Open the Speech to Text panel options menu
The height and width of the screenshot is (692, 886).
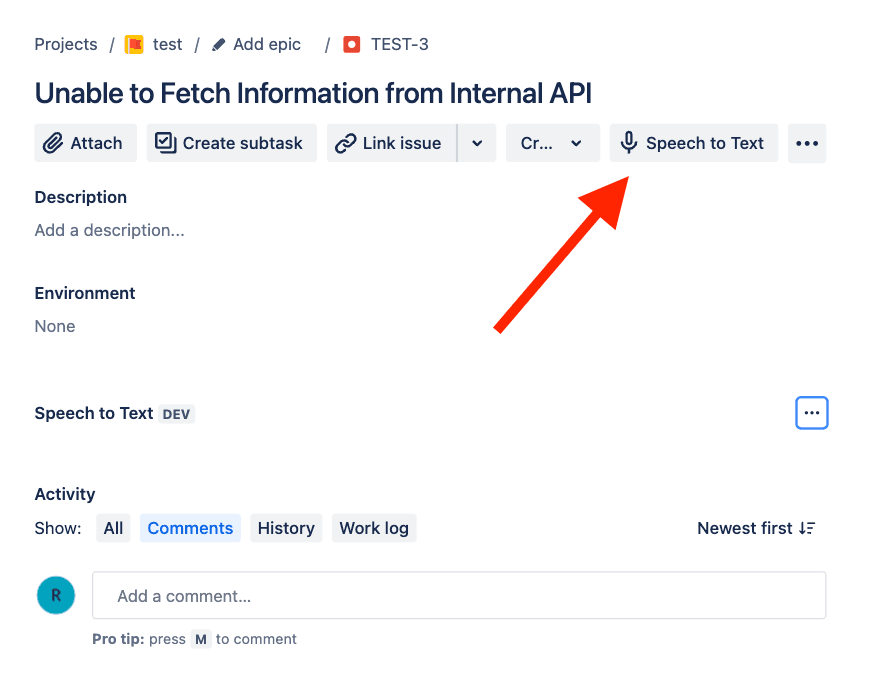coord(811,413)
